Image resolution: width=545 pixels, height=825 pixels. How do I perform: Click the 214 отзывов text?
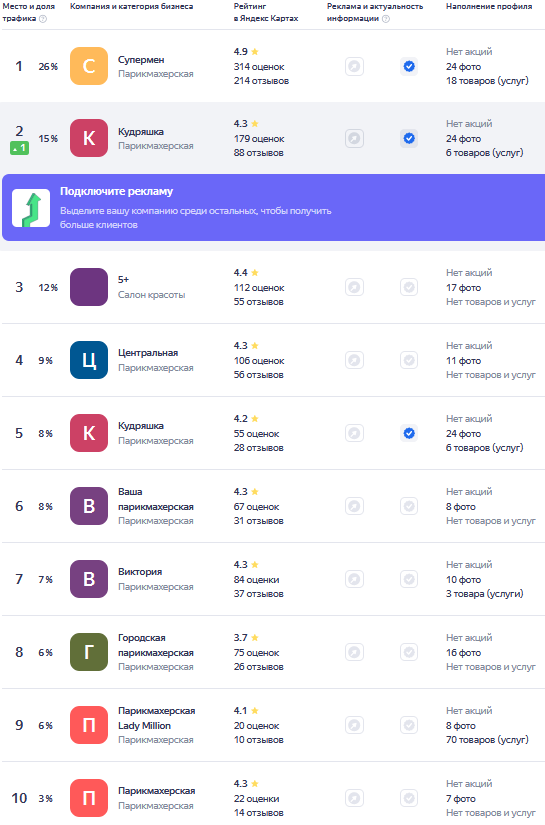click(261, 81)
